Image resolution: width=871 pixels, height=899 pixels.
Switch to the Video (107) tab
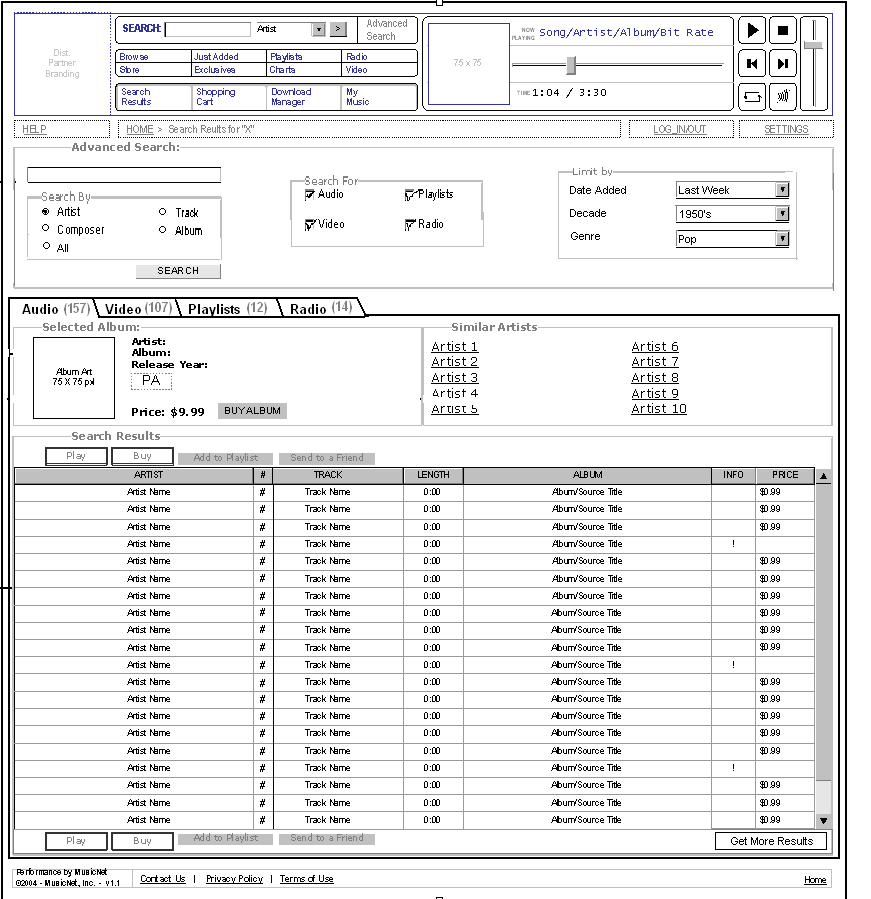pyautogui.click(x=136, y=309)
